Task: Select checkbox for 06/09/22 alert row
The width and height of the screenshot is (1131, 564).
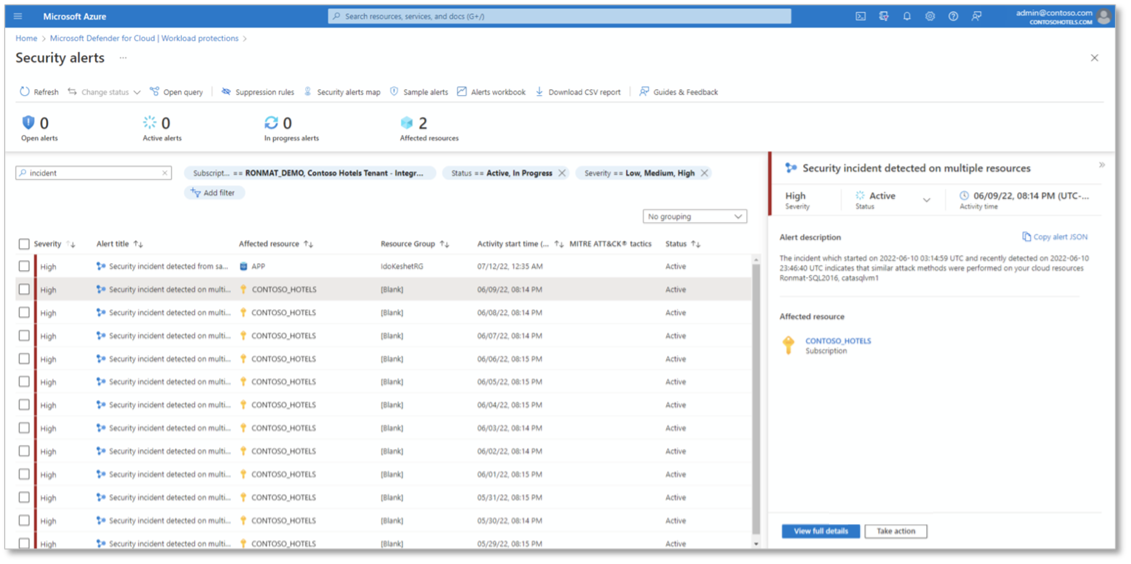Action: 24,290
